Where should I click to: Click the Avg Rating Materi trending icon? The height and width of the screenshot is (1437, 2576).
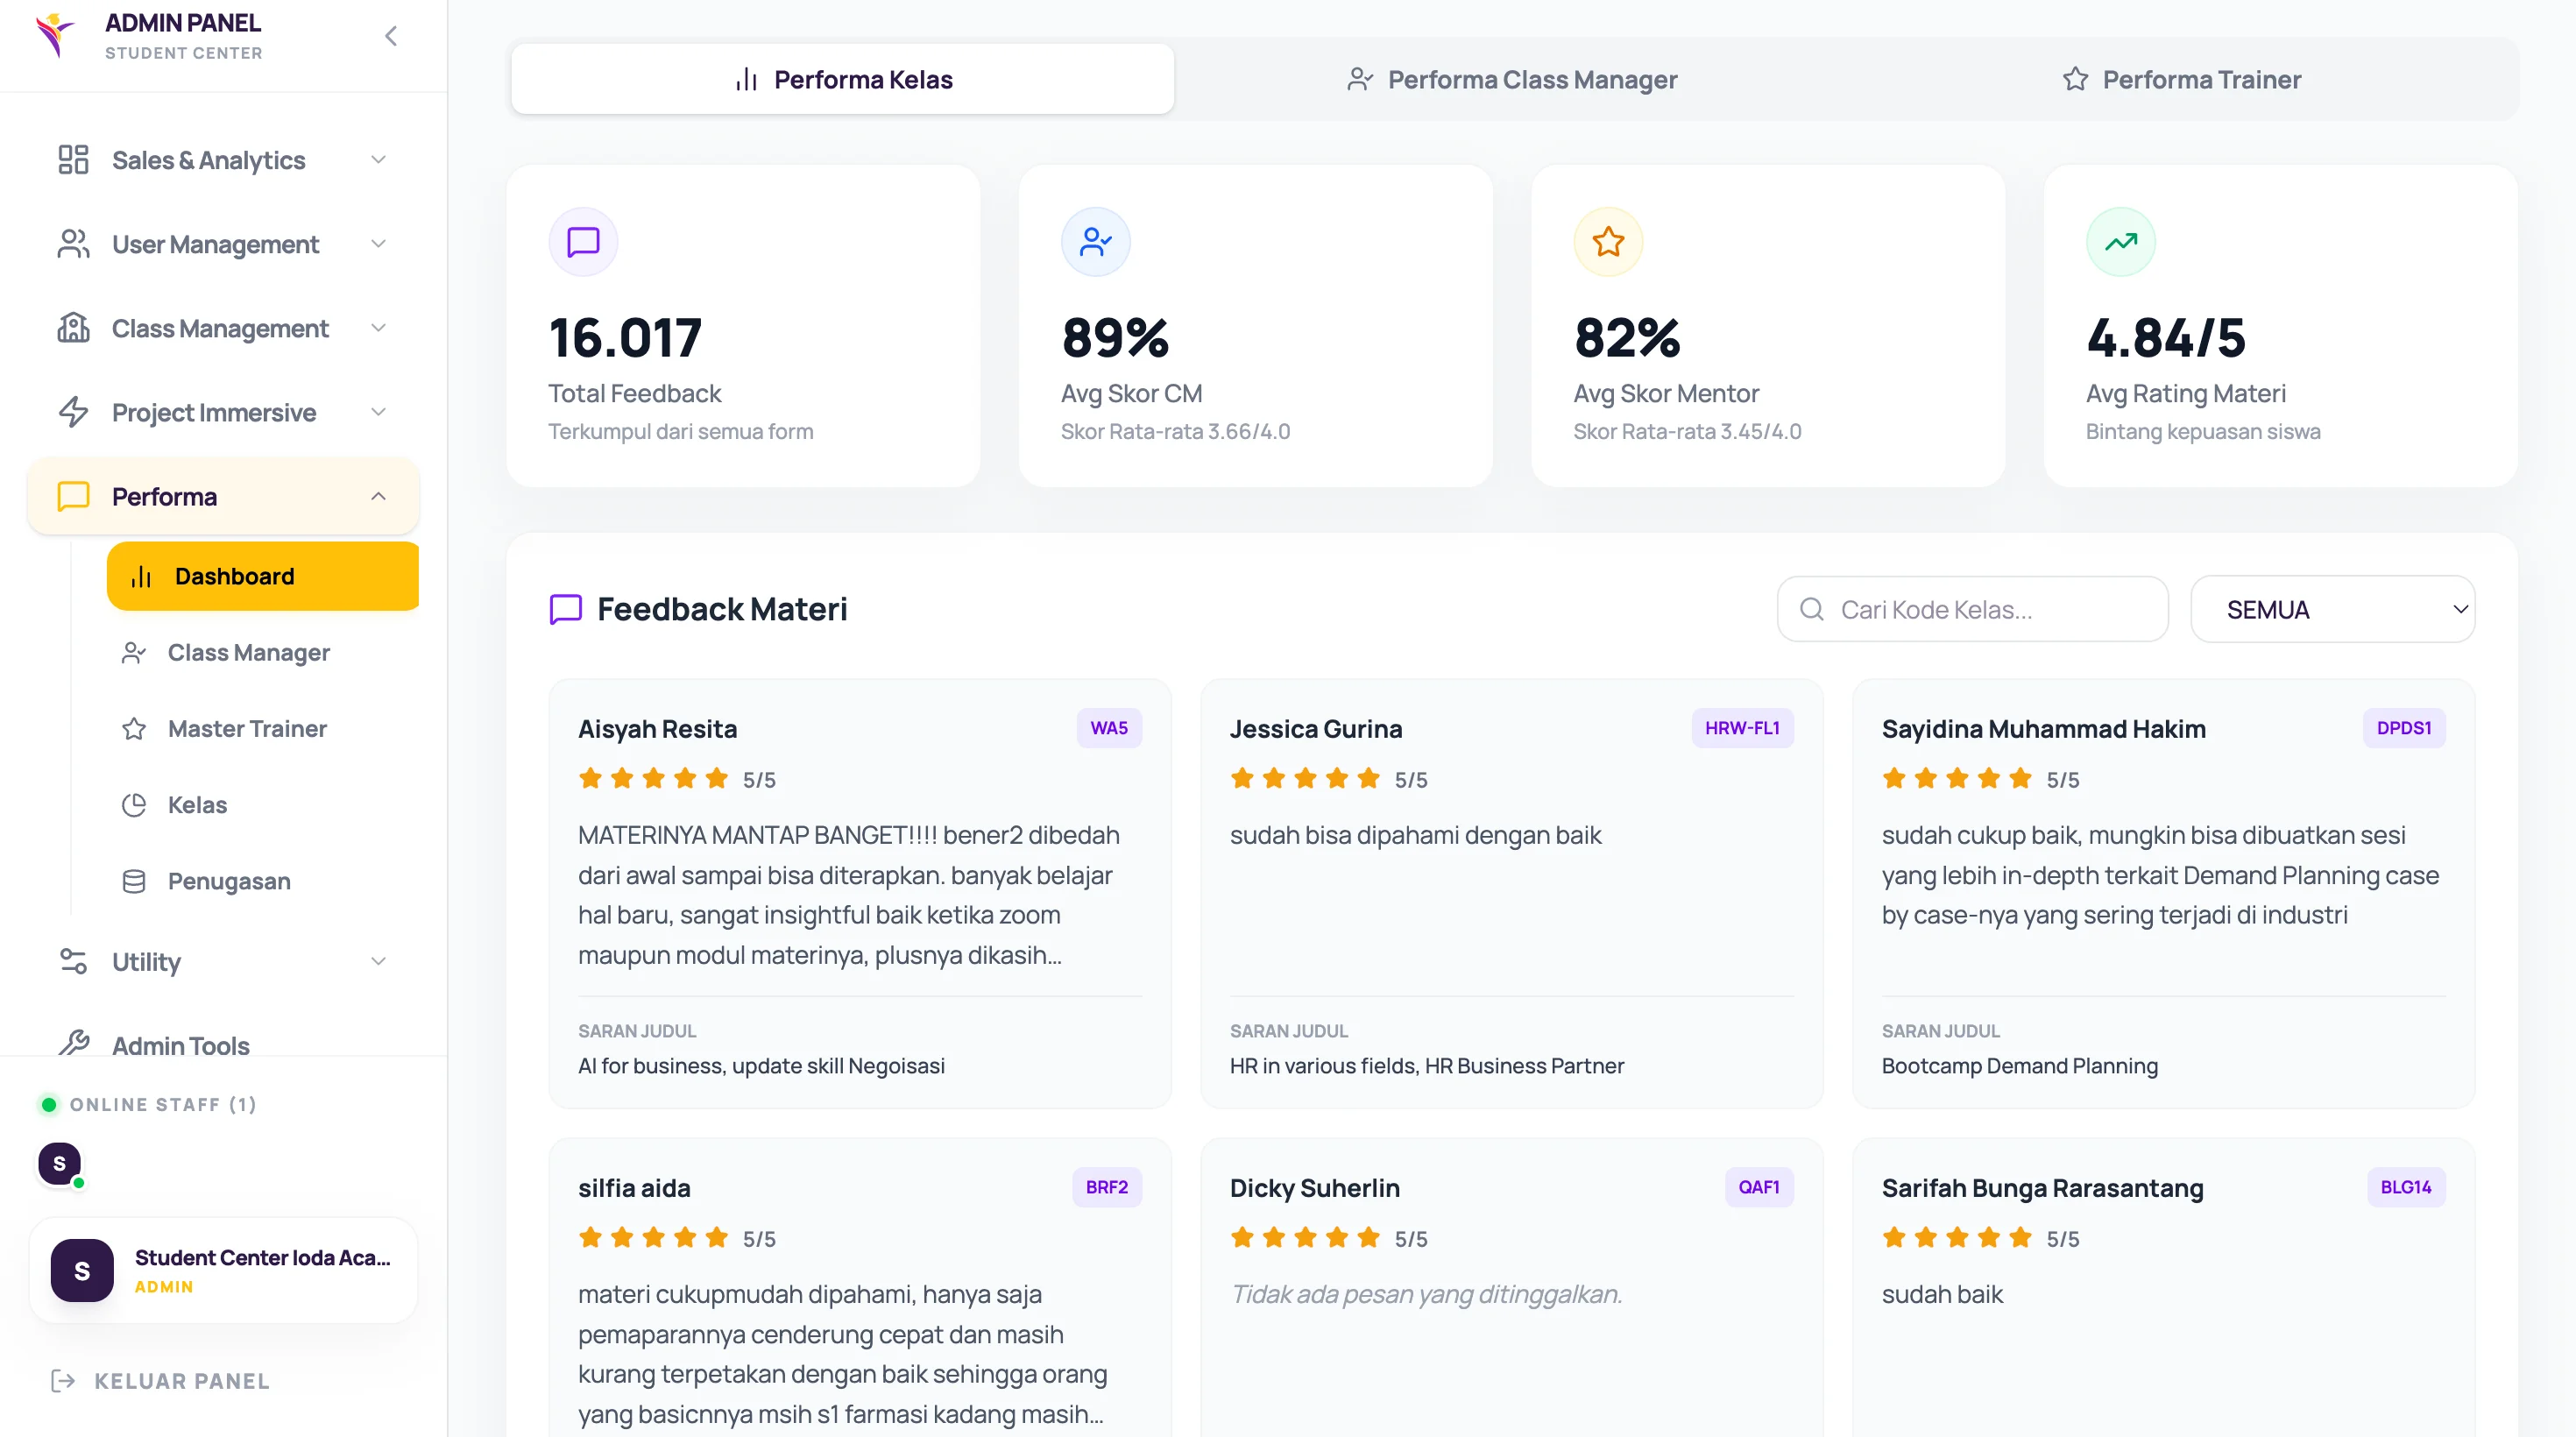click(2120, 242)
